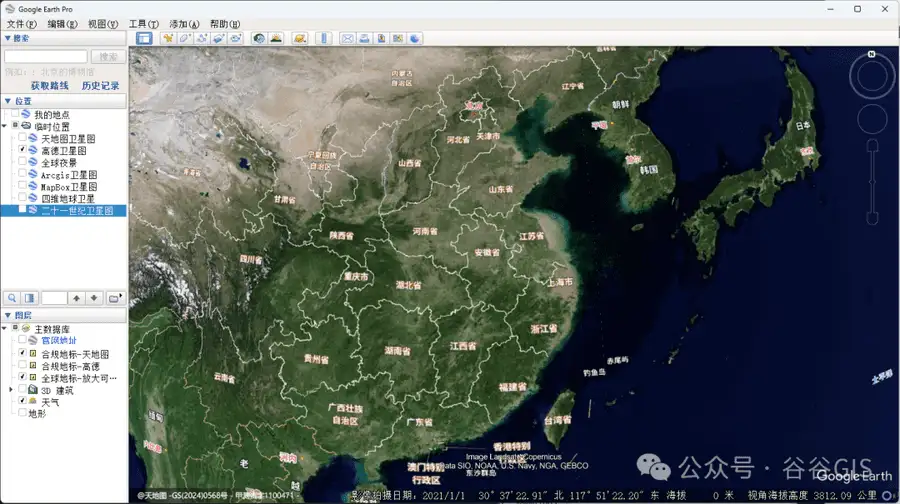Click the 搜索 search button
900x504 pixels.
(x=108, y=56)
